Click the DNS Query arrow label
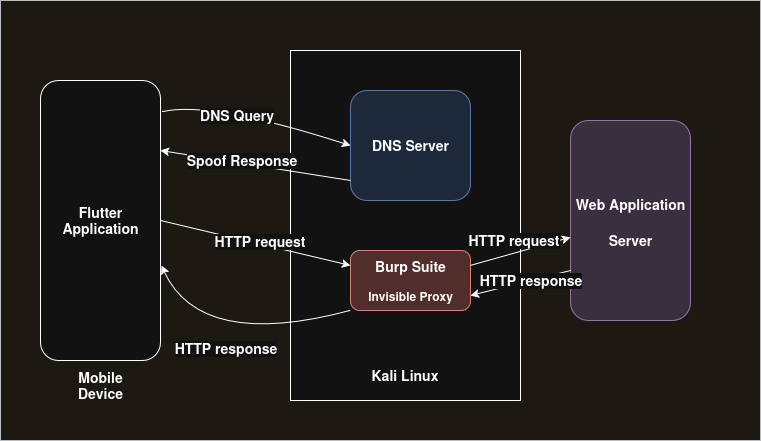Screen dimensions: 761x441 (x=237, y=116)
